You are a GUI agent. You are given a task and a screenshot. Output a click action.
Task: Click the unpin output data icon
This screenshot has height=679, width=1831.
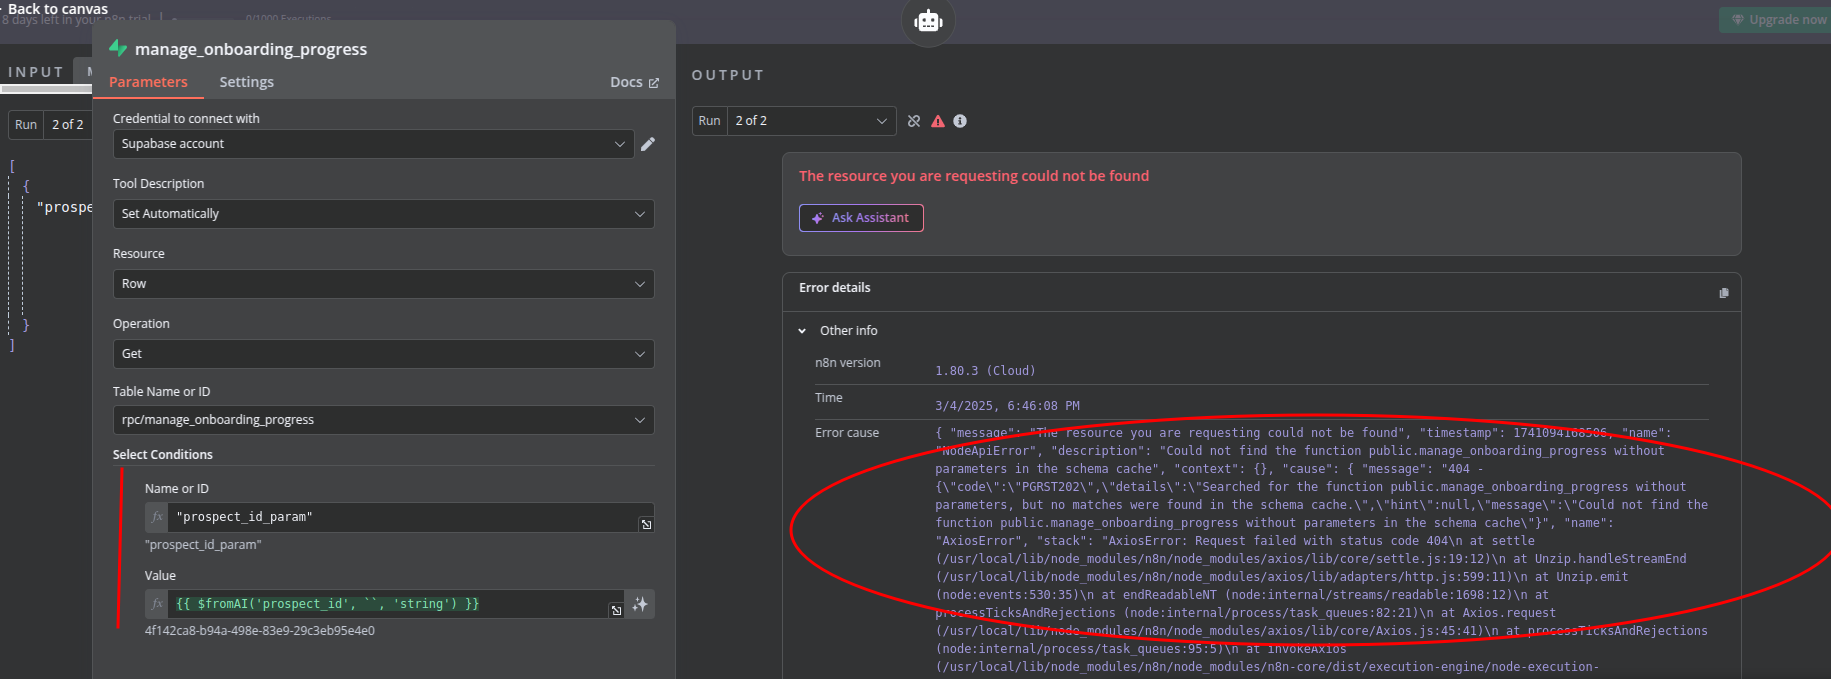914,121
